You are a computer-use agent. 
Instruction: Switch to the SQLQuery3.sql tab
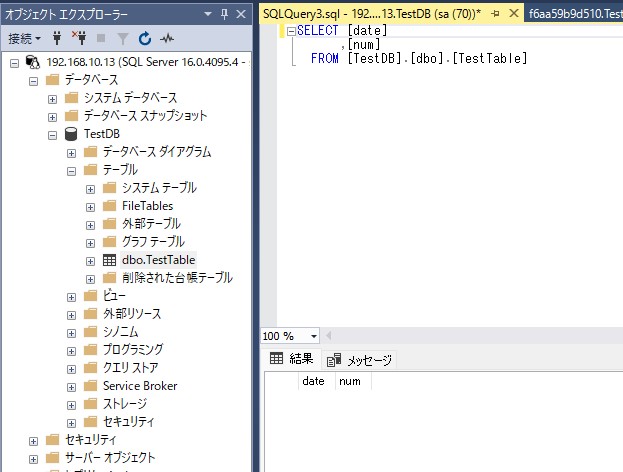click(x=371, y=14)
